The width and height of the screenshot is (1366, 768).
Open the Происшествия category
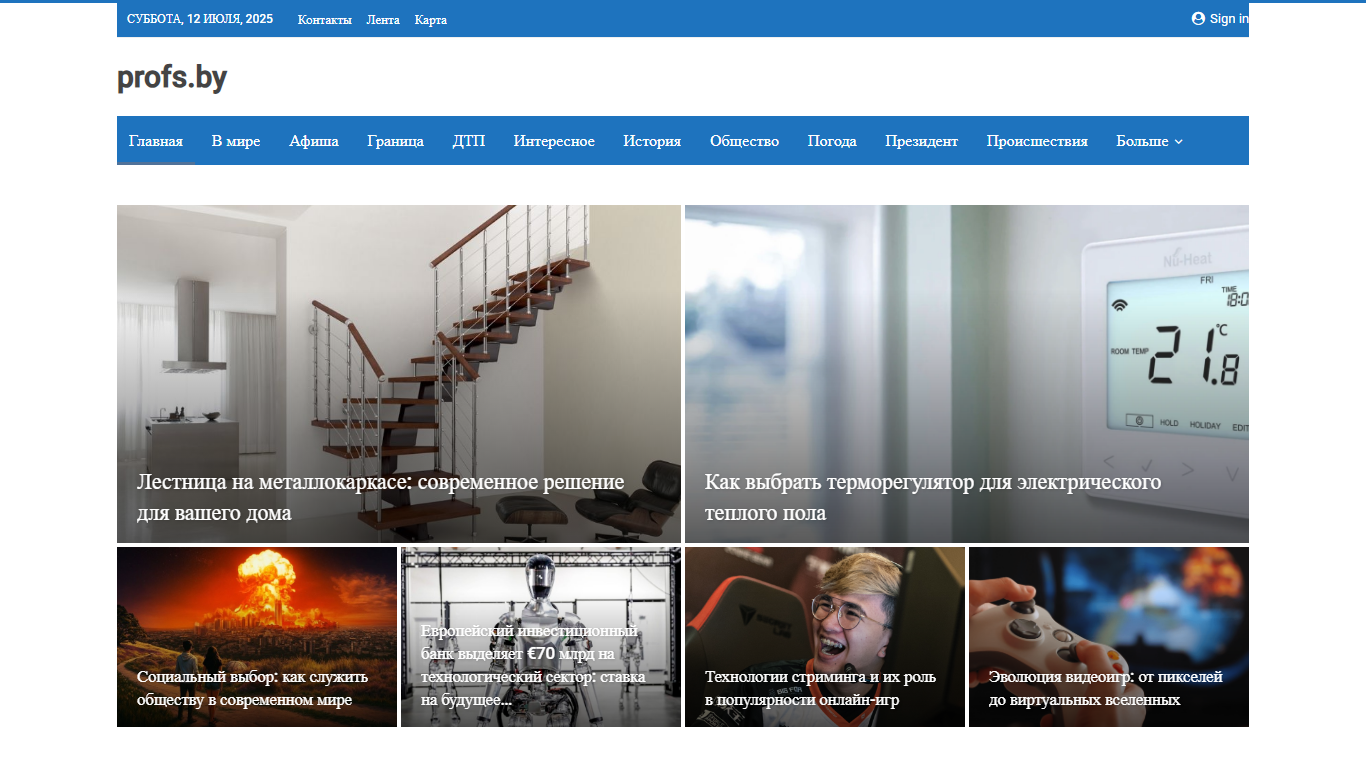click(x=1037, y=141)
